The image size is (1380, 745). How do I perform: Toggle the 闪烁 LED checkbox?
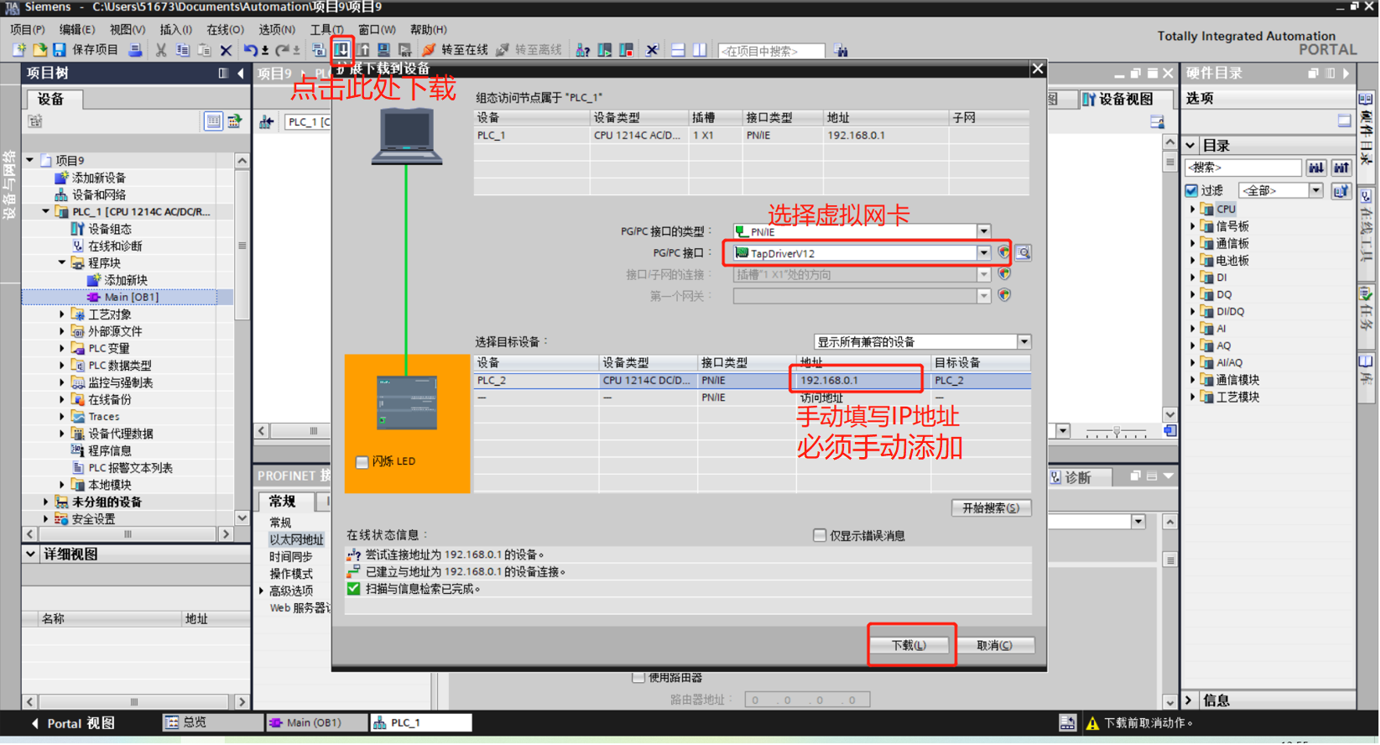[362, 462]
